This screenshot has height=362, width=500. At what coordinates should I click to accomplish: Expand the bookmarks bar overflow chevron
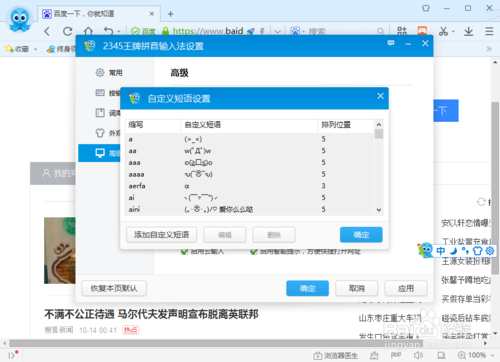click(489, 49)
